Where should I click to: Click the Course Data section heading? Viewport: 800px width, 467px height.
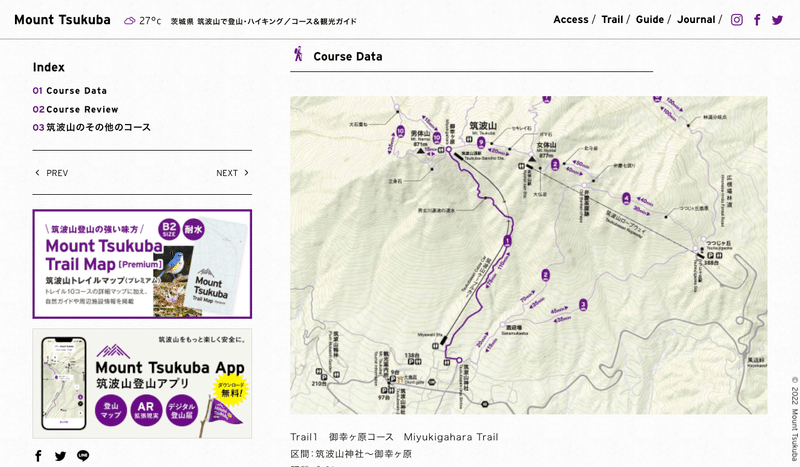(347, 57)
